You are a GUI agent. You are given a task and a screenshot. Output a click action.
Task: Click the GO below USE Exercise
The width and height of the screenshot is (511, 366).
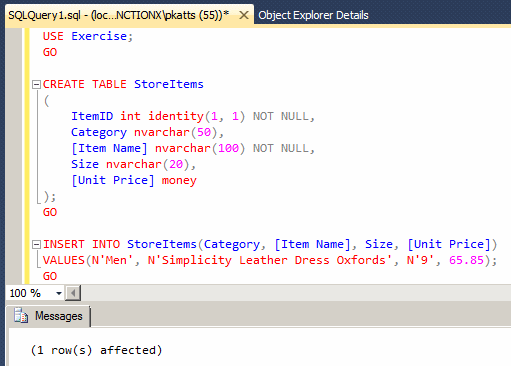click(50, 52)
